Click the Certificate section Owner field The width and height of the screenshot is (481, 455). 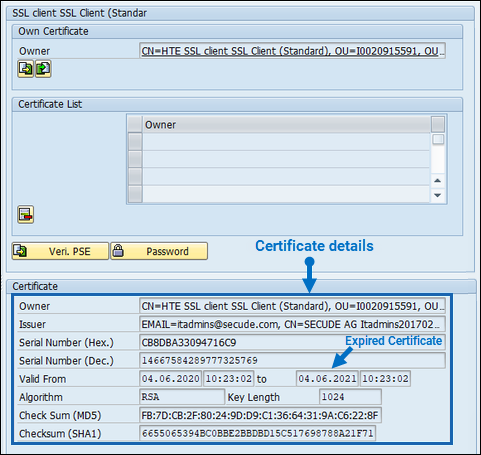(292, 306)
